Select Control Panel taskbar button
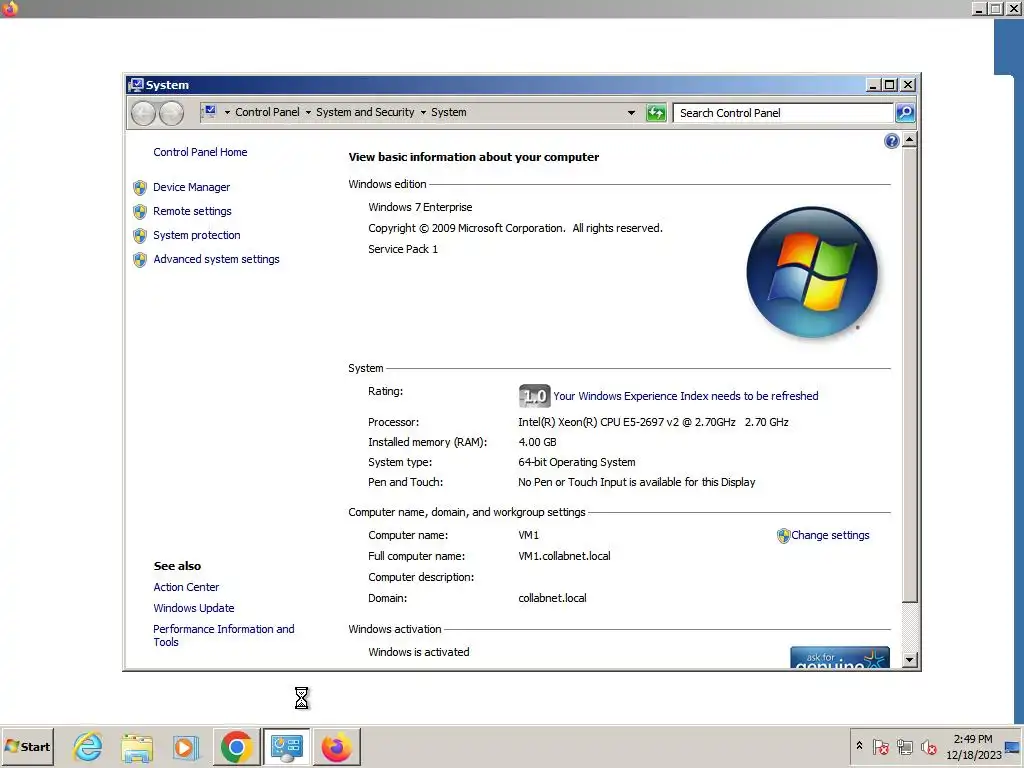 pos(286,747)
